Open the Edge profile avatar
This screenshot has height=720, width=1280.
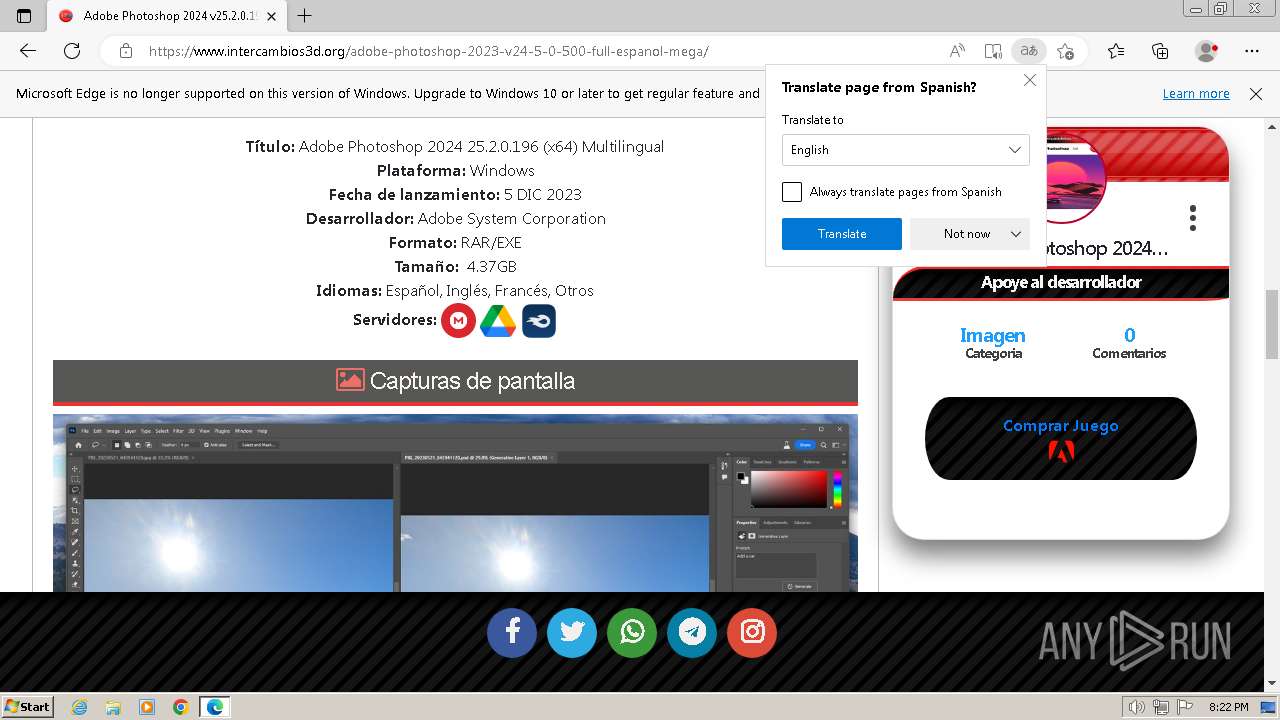(x=1207, y=51)
